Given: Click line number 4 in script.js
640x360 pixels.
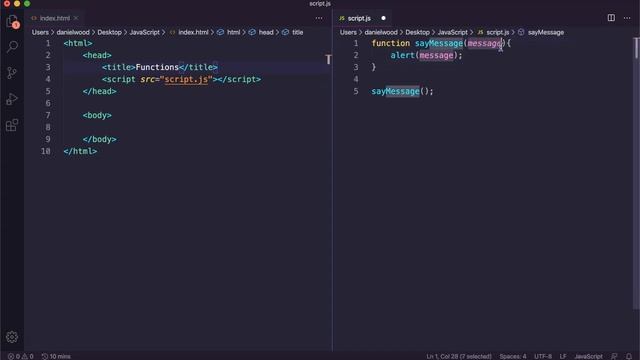Looking at the screenshot, I should [356, 79].
